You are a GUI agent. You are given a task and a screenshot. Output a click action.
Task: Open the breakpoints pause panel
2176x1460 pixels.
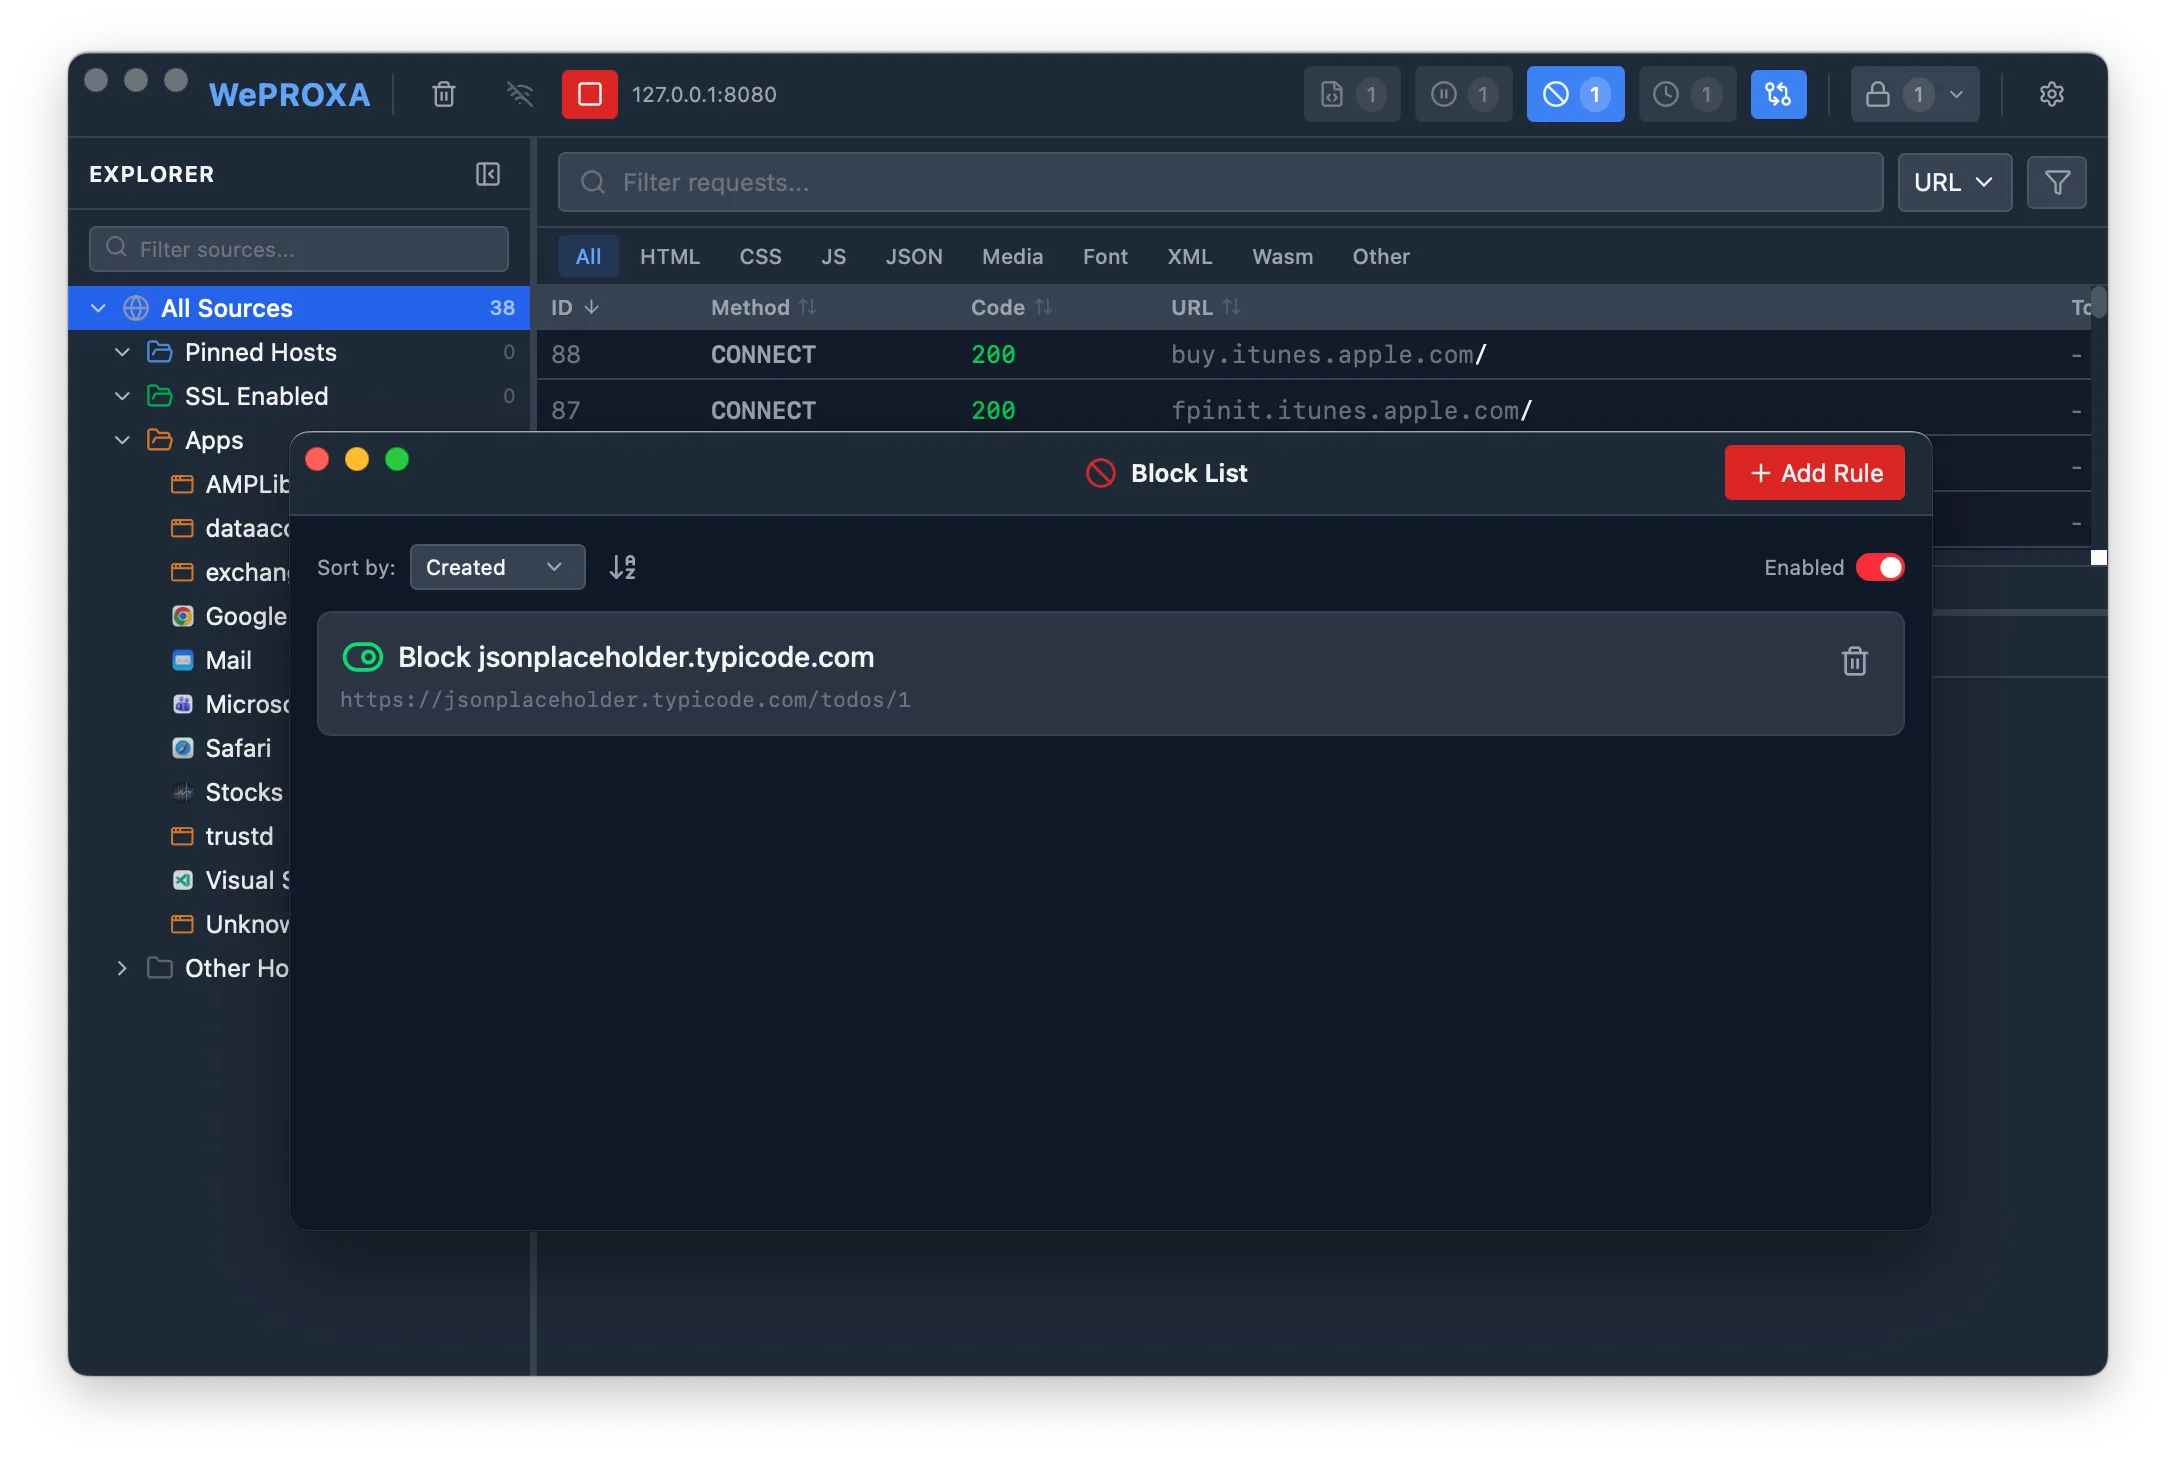(1463, 94)
